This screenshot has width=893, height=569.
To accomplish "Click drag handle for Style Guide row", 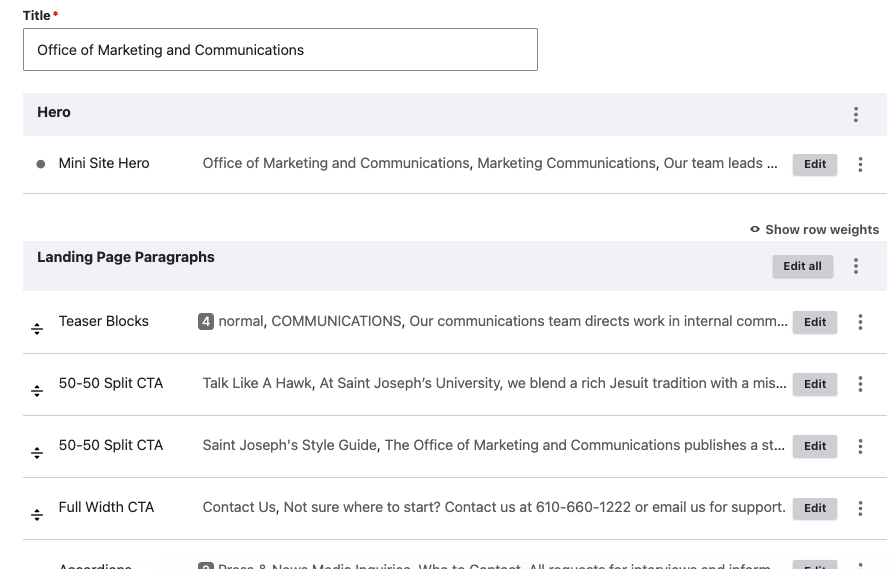I will [37, 453].
